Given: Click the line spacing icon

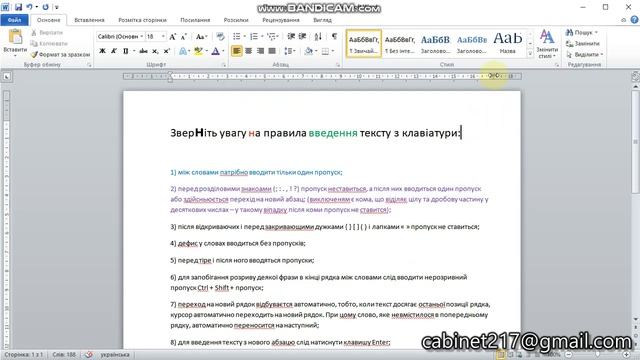Looking at the screenshot, I should point(288,51).
